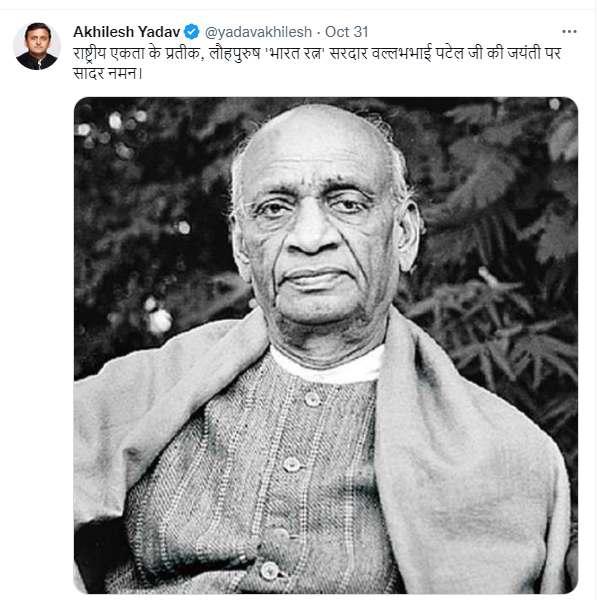
Task: Click 'सरदार वल्लभभाई पटेल' in tweet text
Action: click(396, 53)
